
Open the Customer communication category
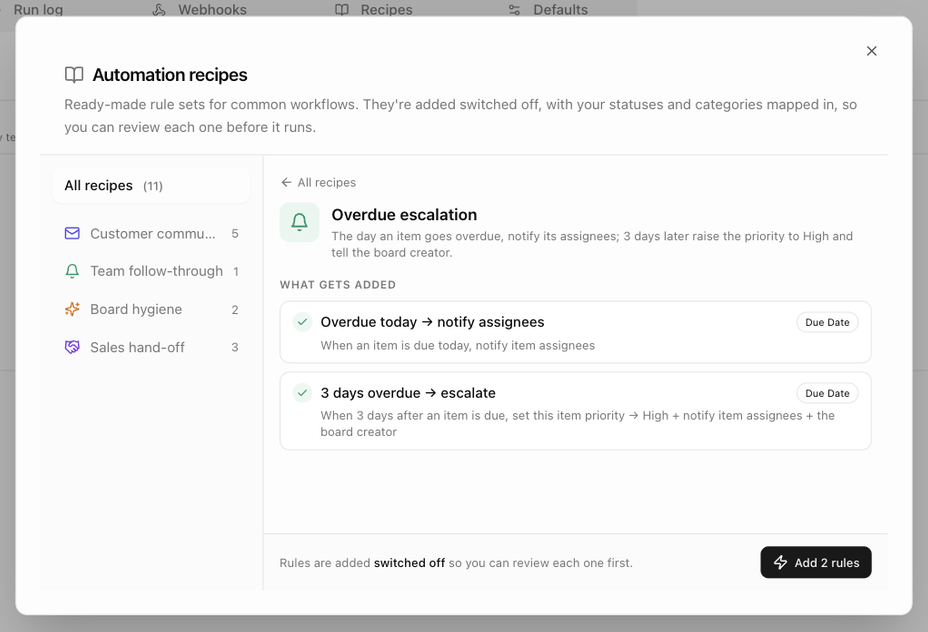pyautogui.click(x=152, y=233)
